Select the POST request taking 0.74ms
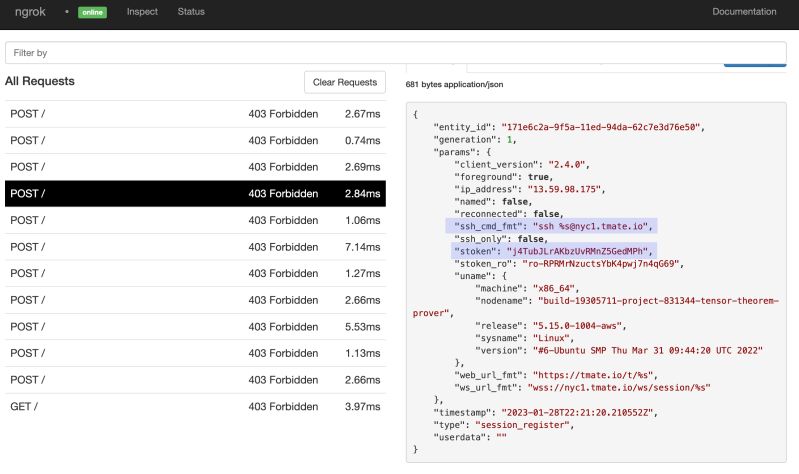Viewport: 799px width, 474px height. click(195, 141)
